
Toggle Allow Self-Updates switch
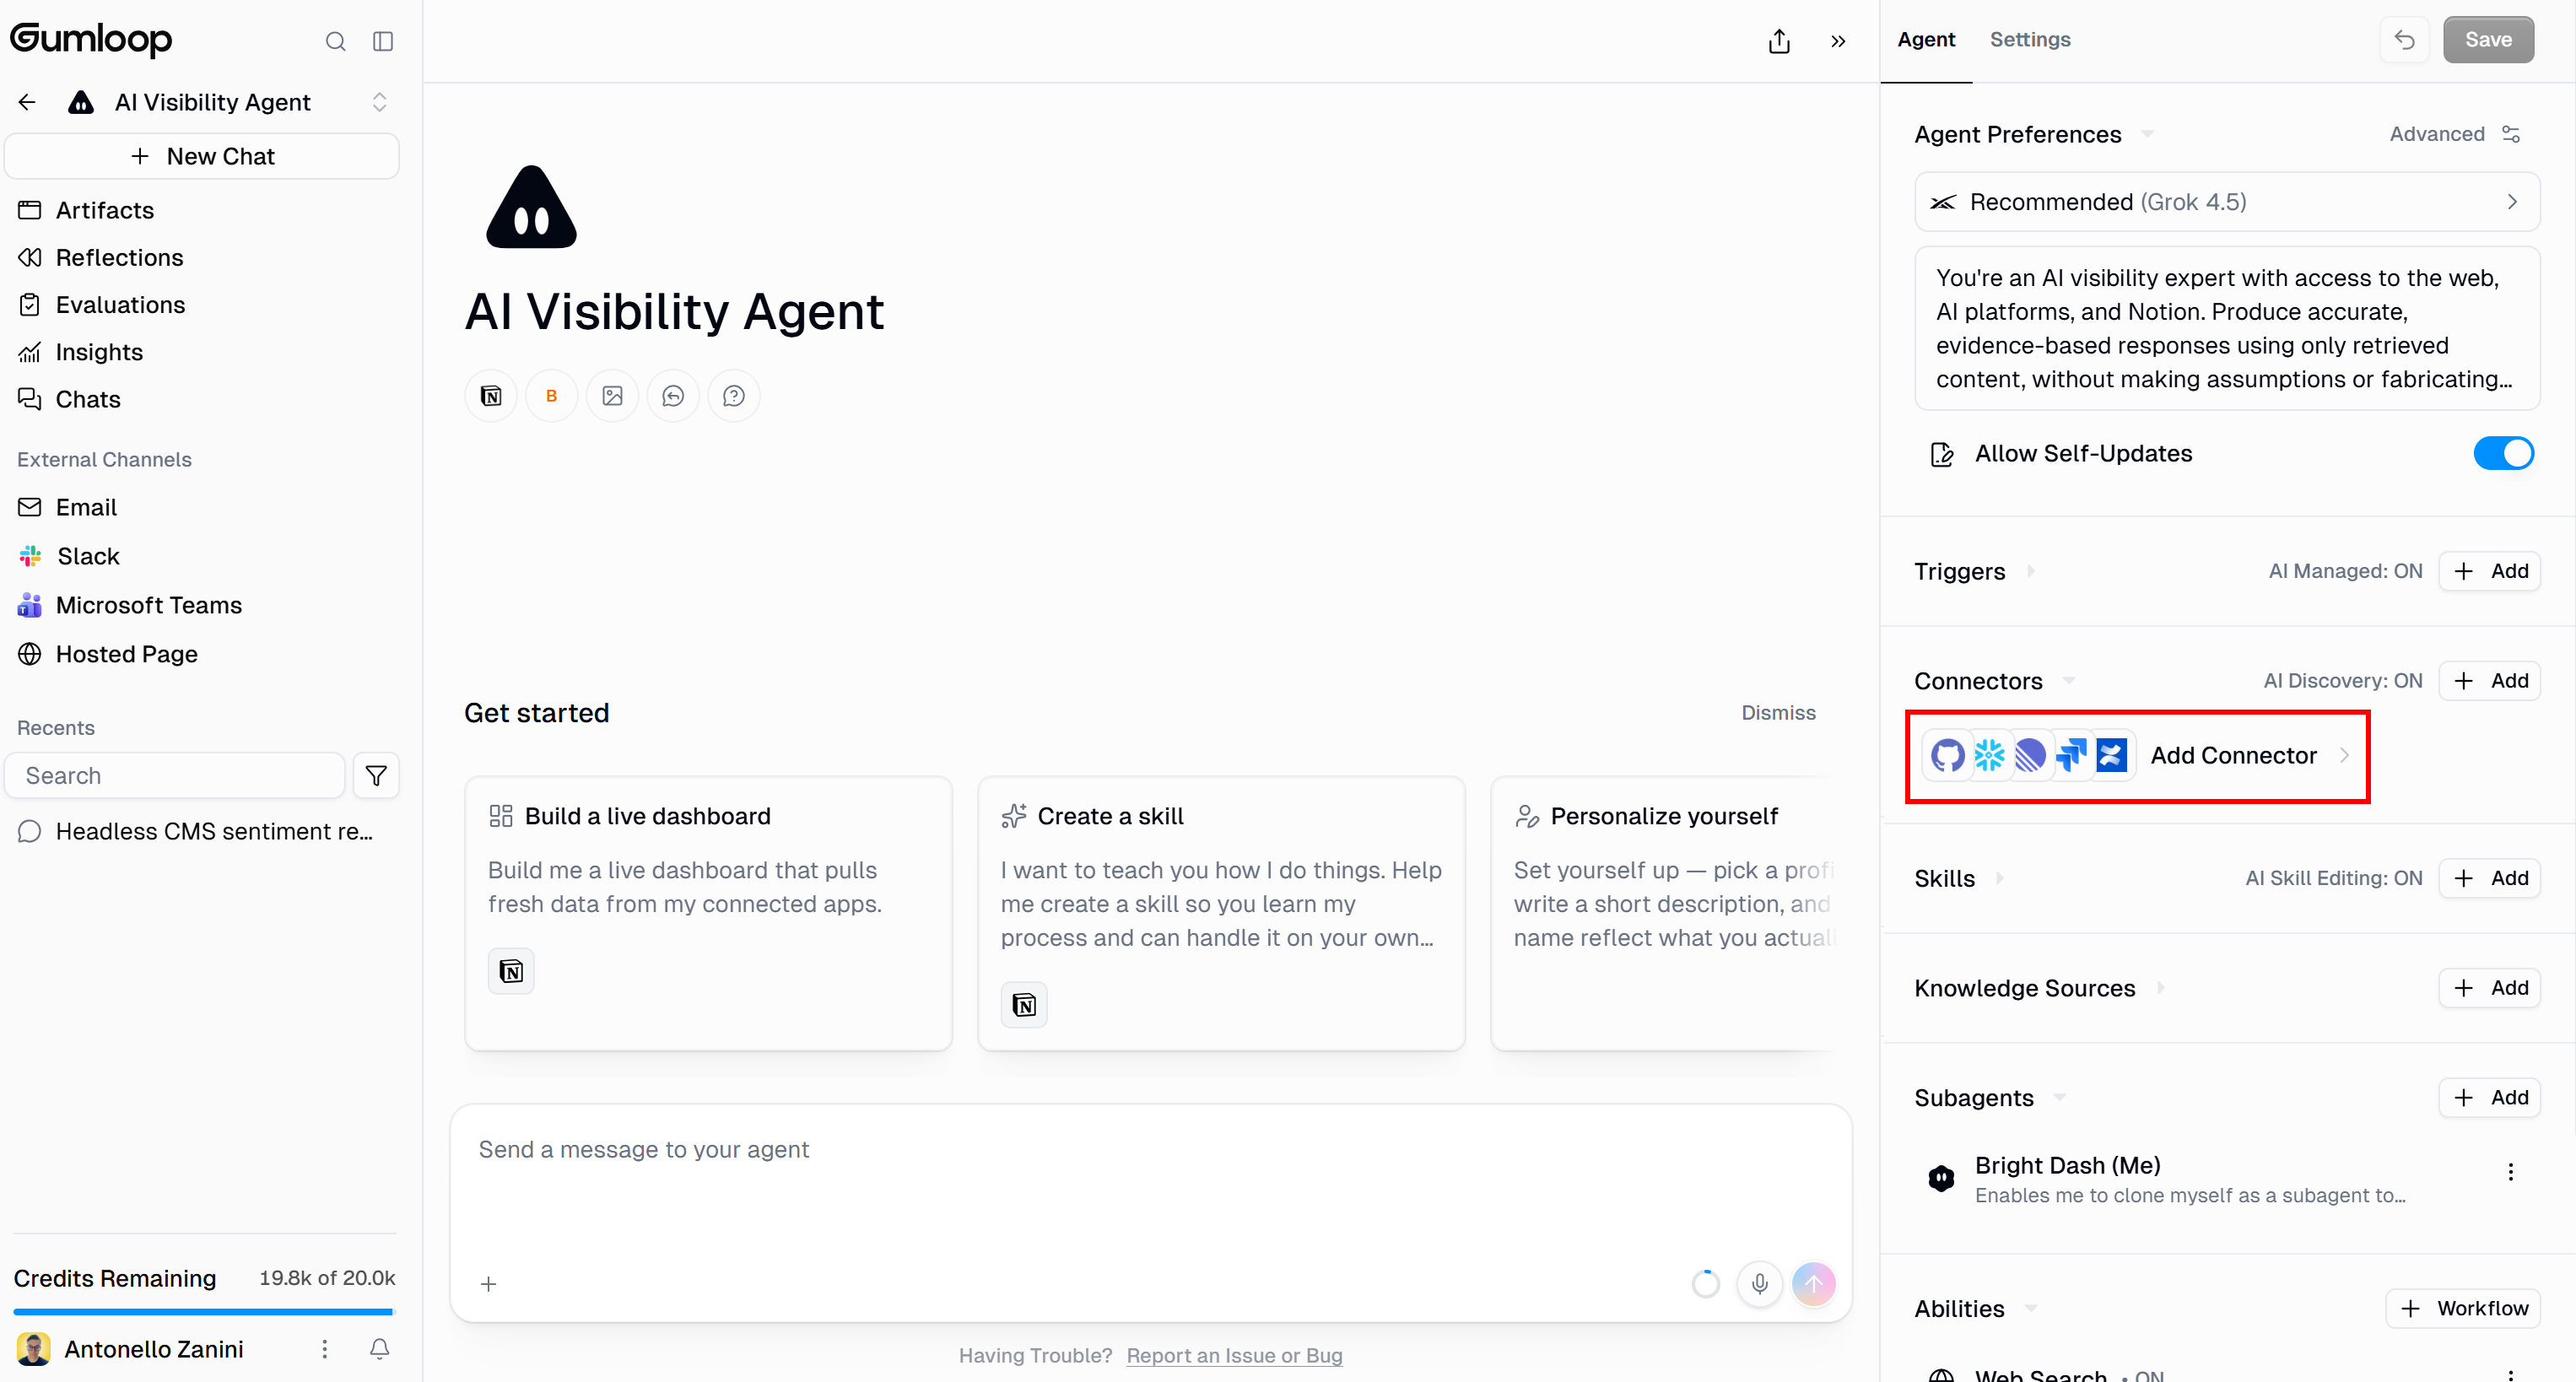(2504, 453)
